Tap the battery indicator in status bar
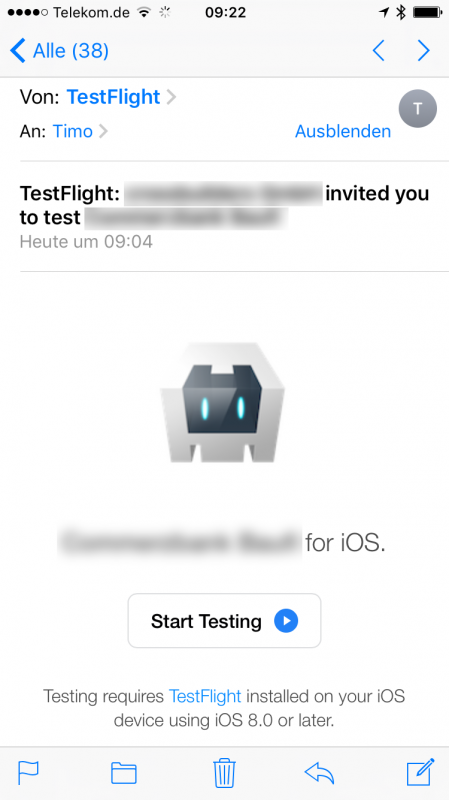Viewport: 449px width, 800px height. click(428, 12)
